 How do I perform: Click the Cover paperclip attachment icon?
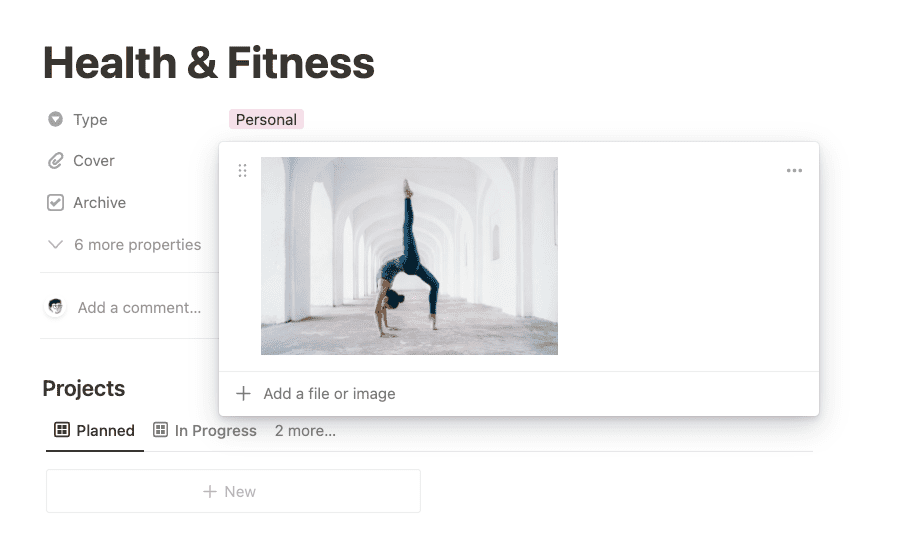56,161
